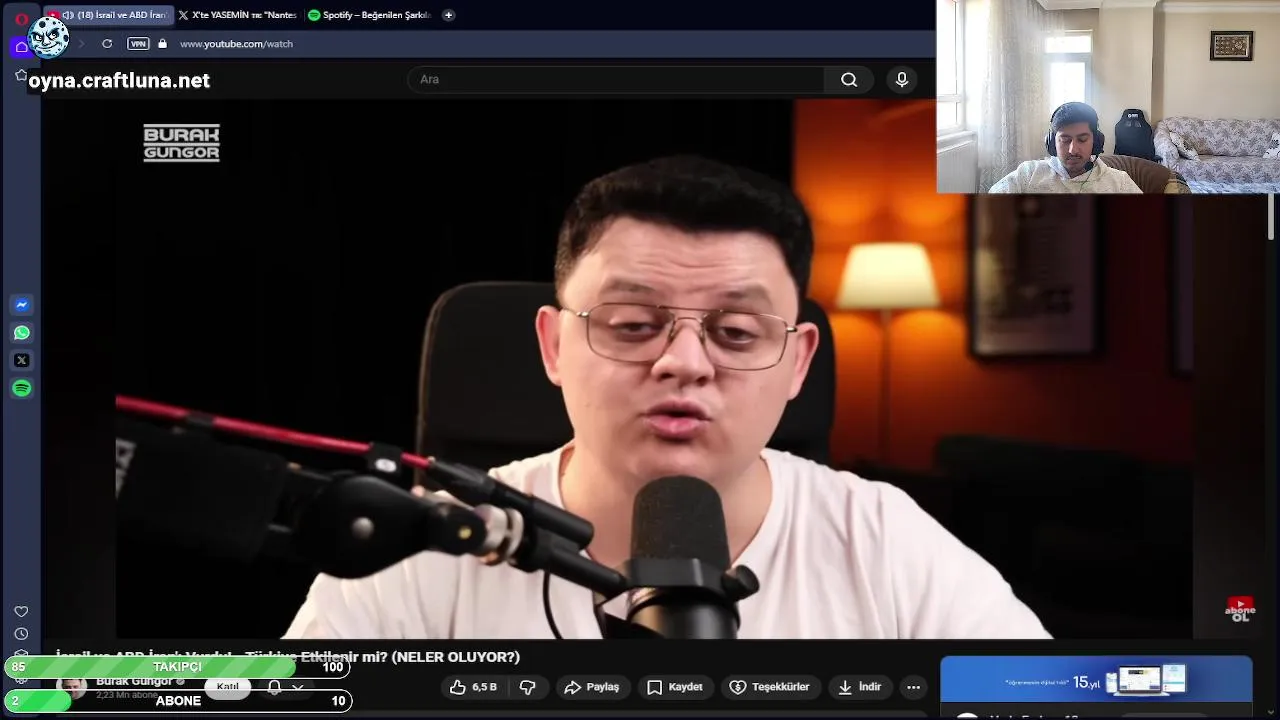Save the video with Kaydet
1280x720 pixels.
pos(675,687)
